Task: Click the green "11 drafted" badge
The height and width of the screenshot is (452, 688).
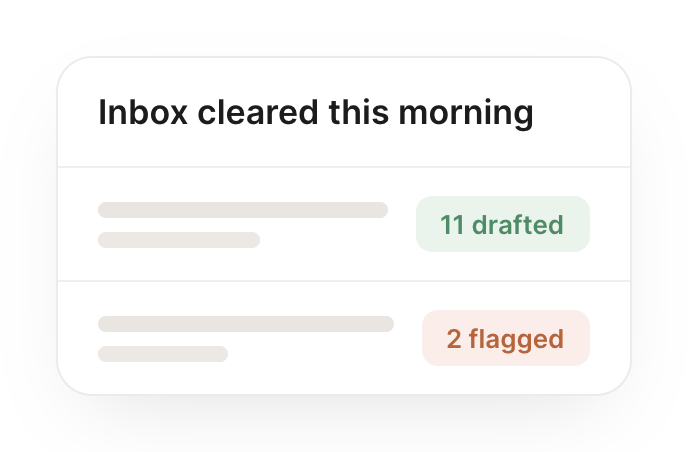Action: coord(503,224)
